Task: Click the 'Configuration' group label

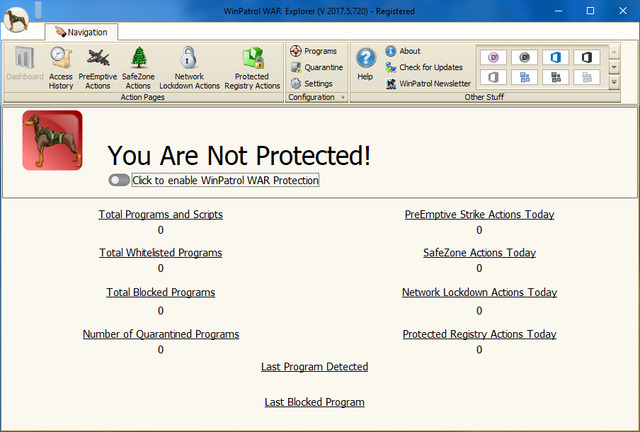Action: coord(311,97)
